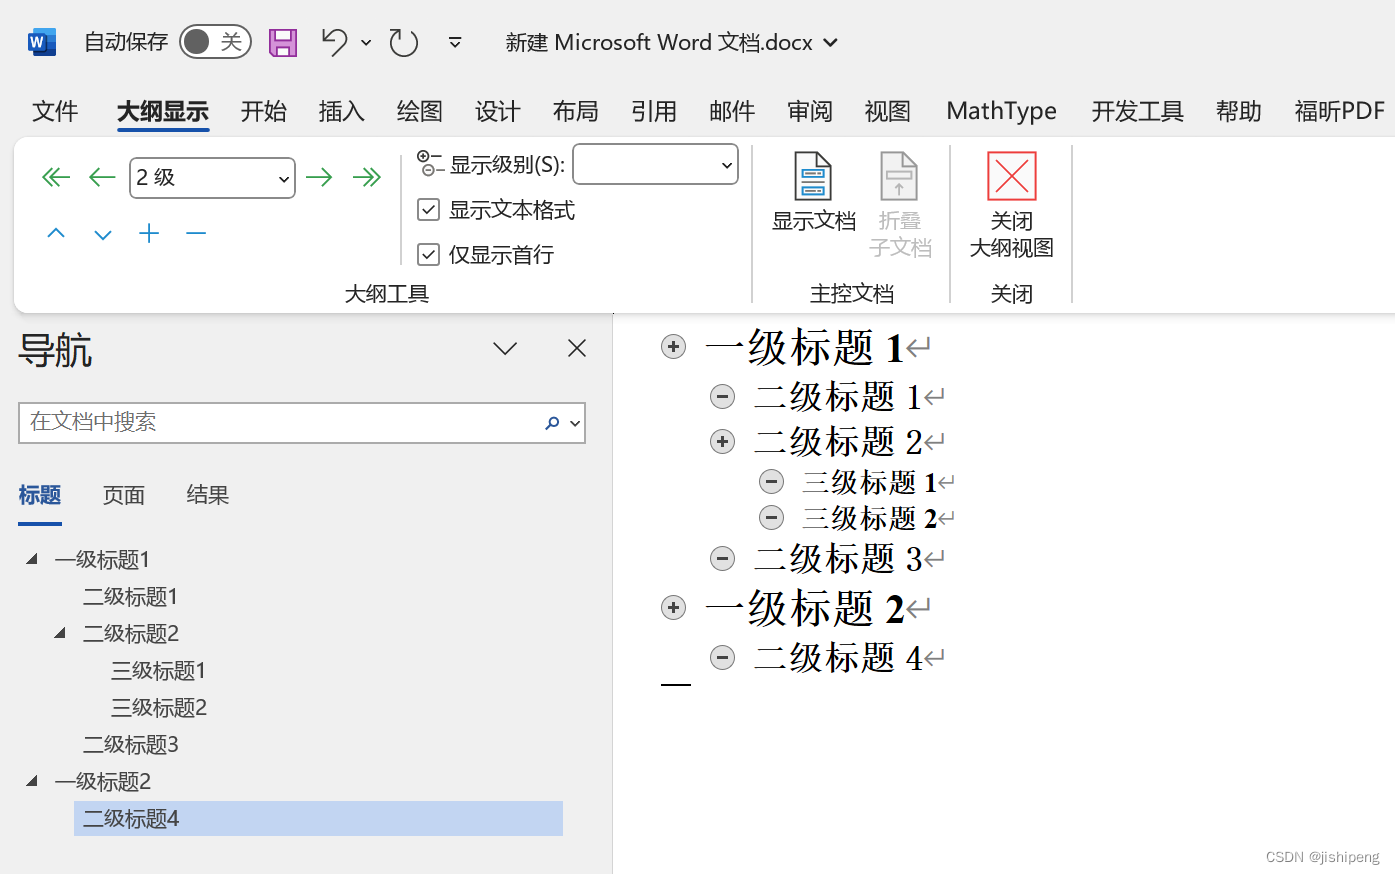Select 三级标题1 in navigation pane
The width and height of the screenshot is (1395, 874).
point(158,671)
